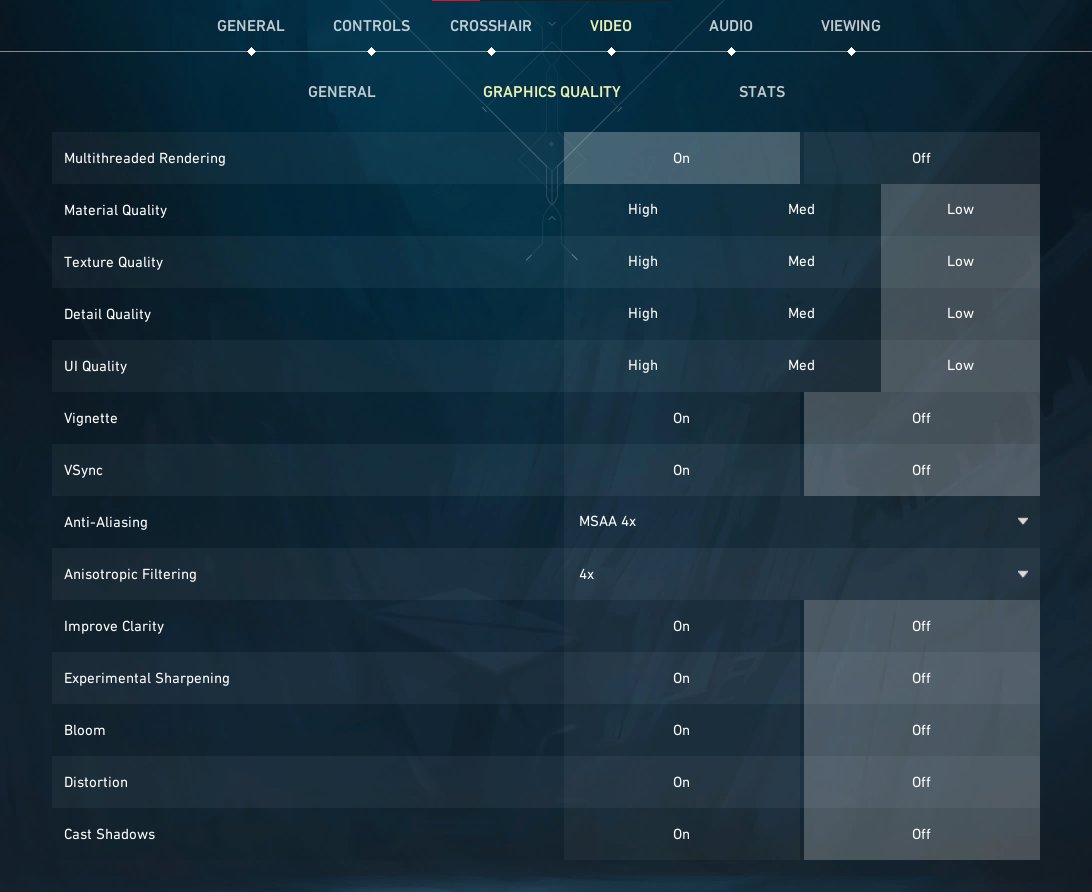
Task: Turn Cast Shadows Off
Action: pyautogui.click(x=921, y=834)
